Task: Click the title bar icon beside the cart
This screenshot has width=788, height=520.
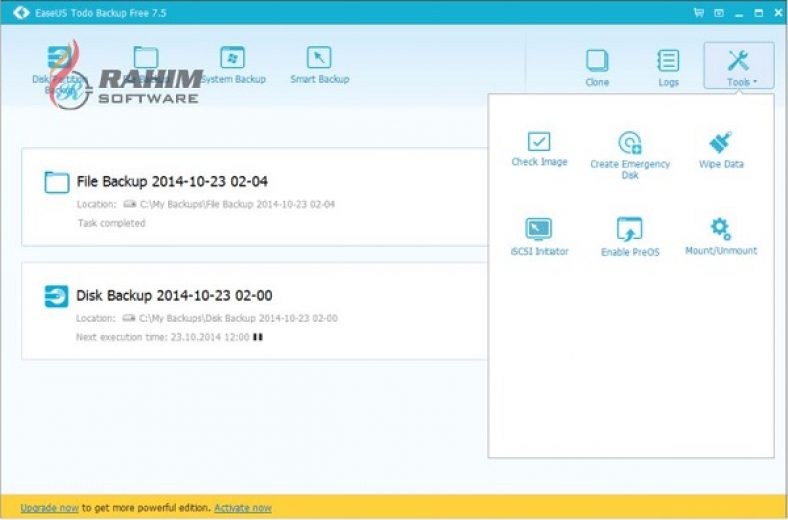Action: pyautogui.click(x=719, y=13)
